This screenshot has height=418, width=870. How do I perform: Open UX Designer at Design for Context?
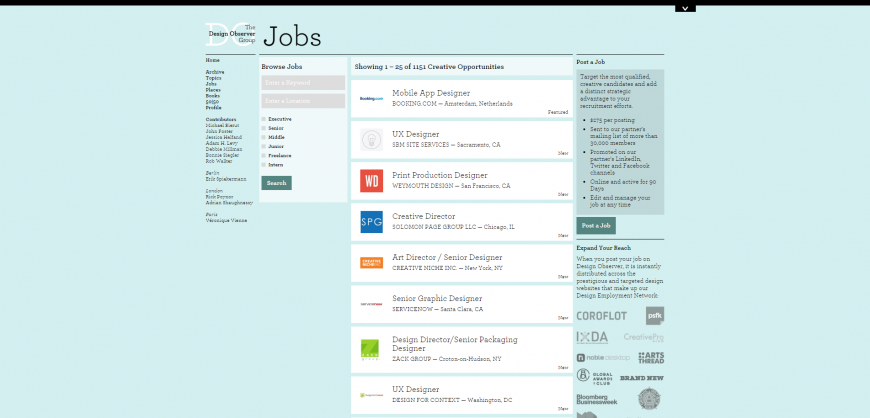[x=416, y=390]
